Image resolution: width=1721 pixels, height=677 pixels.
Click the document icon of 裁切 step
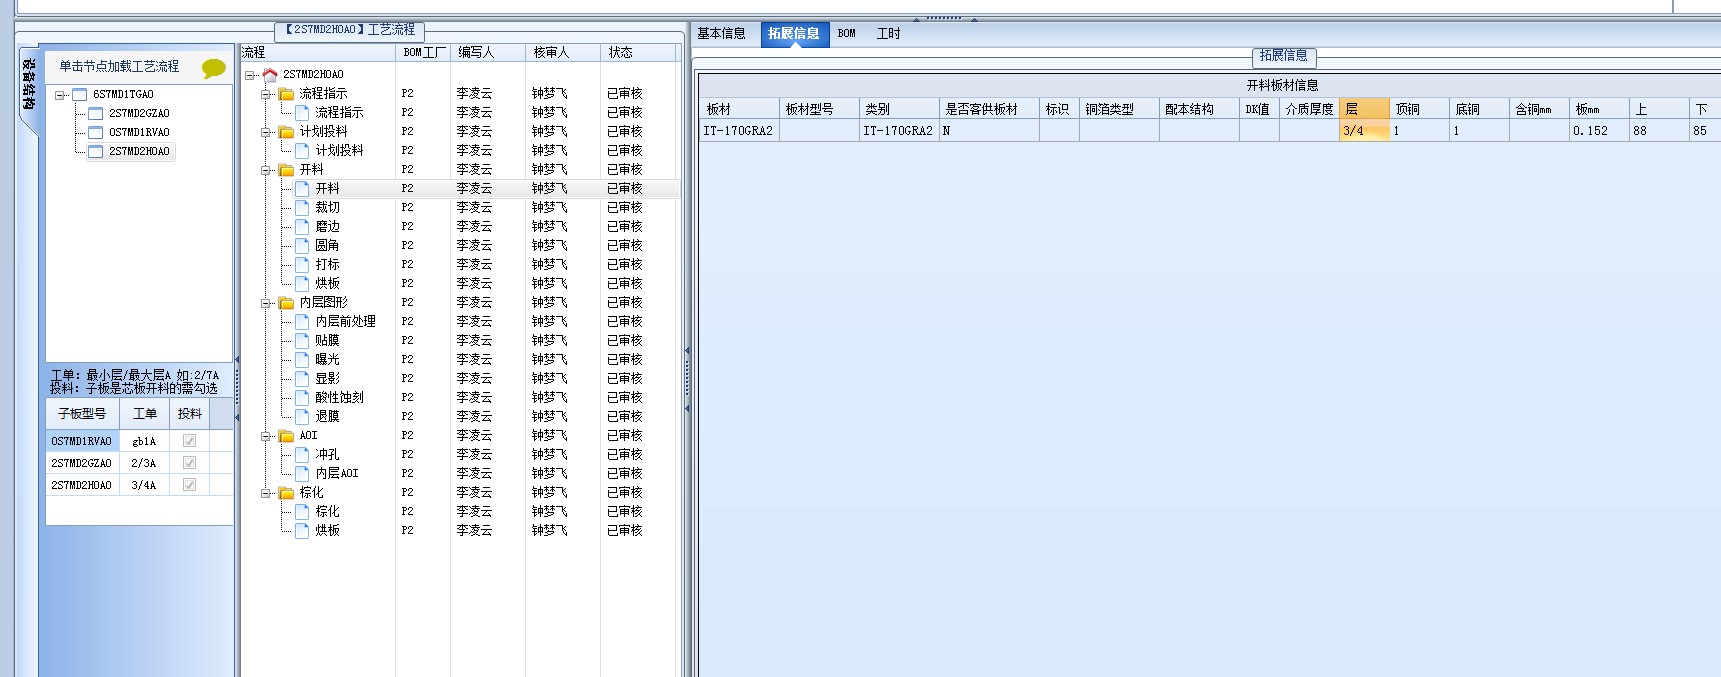302,207
